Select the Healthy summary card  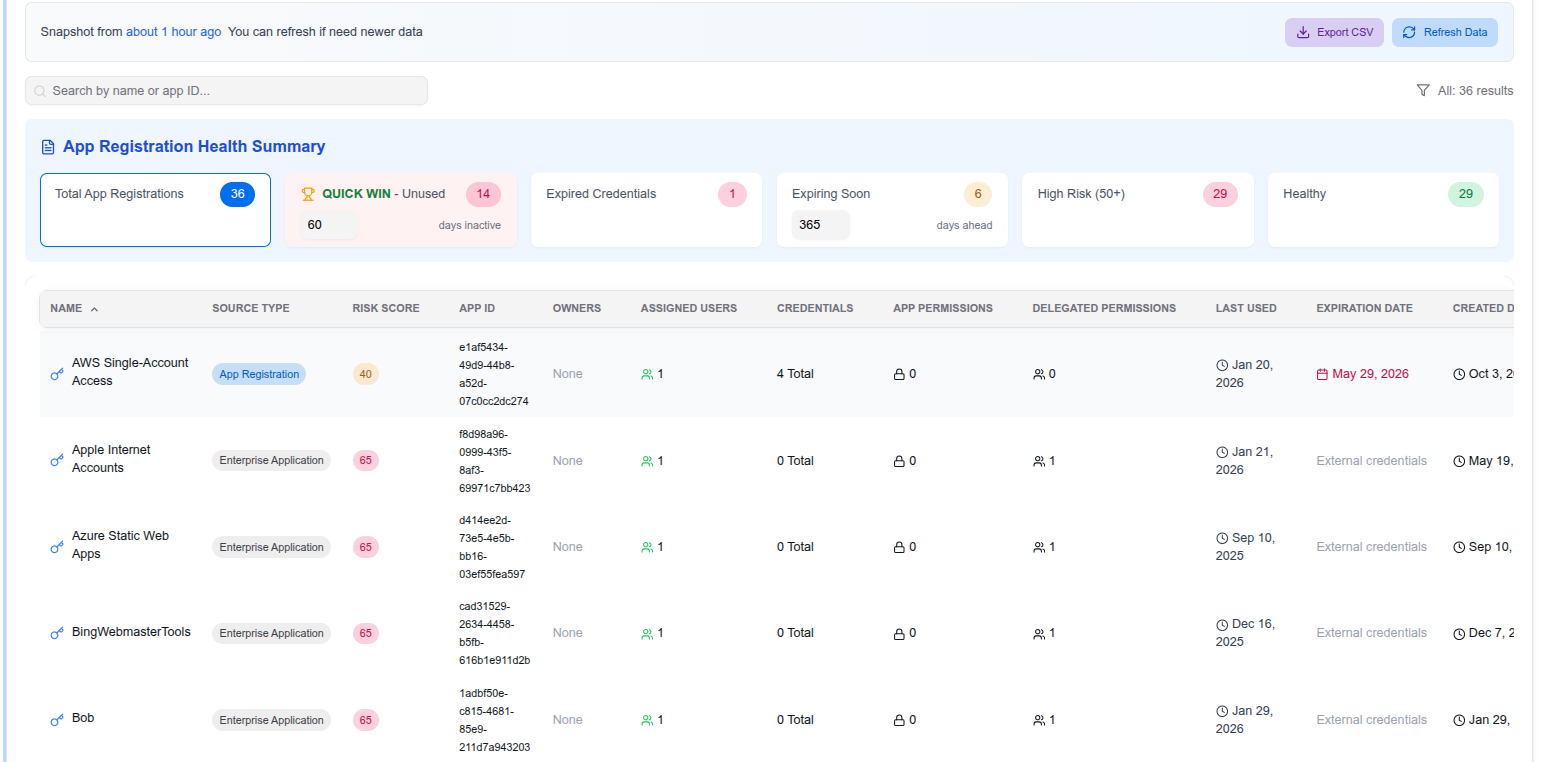(1382, 209)
